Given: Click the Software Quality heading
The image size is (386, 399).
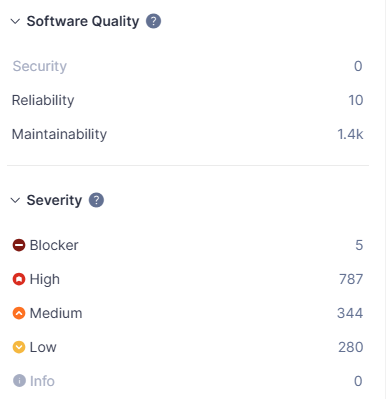Looking at the screenshot, I should pos(83,21).
